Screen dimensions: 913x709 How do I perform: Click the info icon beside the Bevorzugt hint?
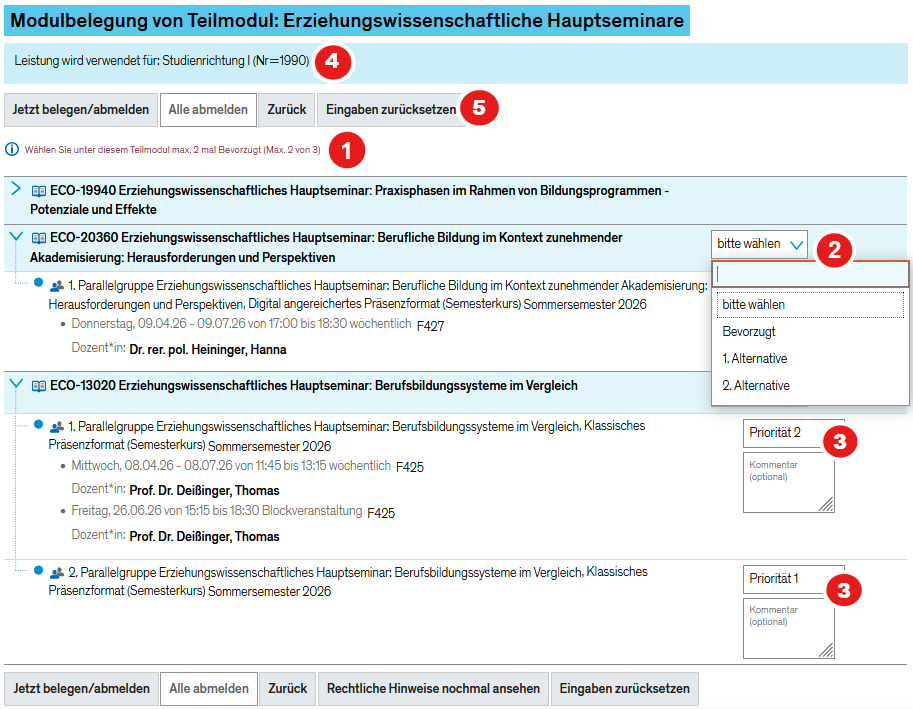pyautogui.click(x=12, y=150)
